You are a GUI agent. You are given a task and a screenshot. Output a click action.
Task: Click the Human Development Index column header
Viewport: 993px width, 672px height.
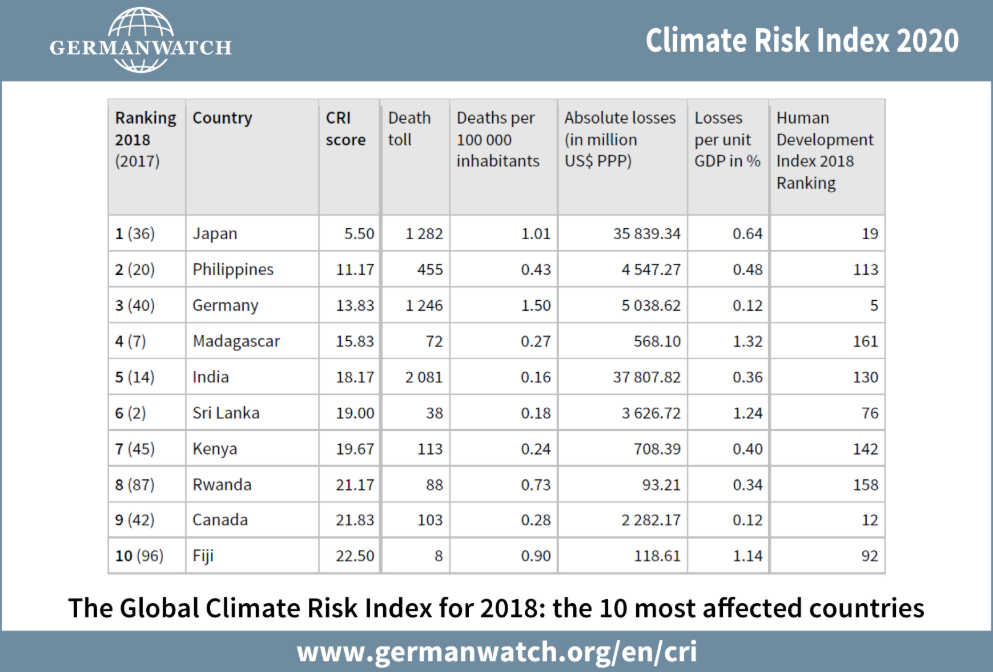[x=825, y=150]
